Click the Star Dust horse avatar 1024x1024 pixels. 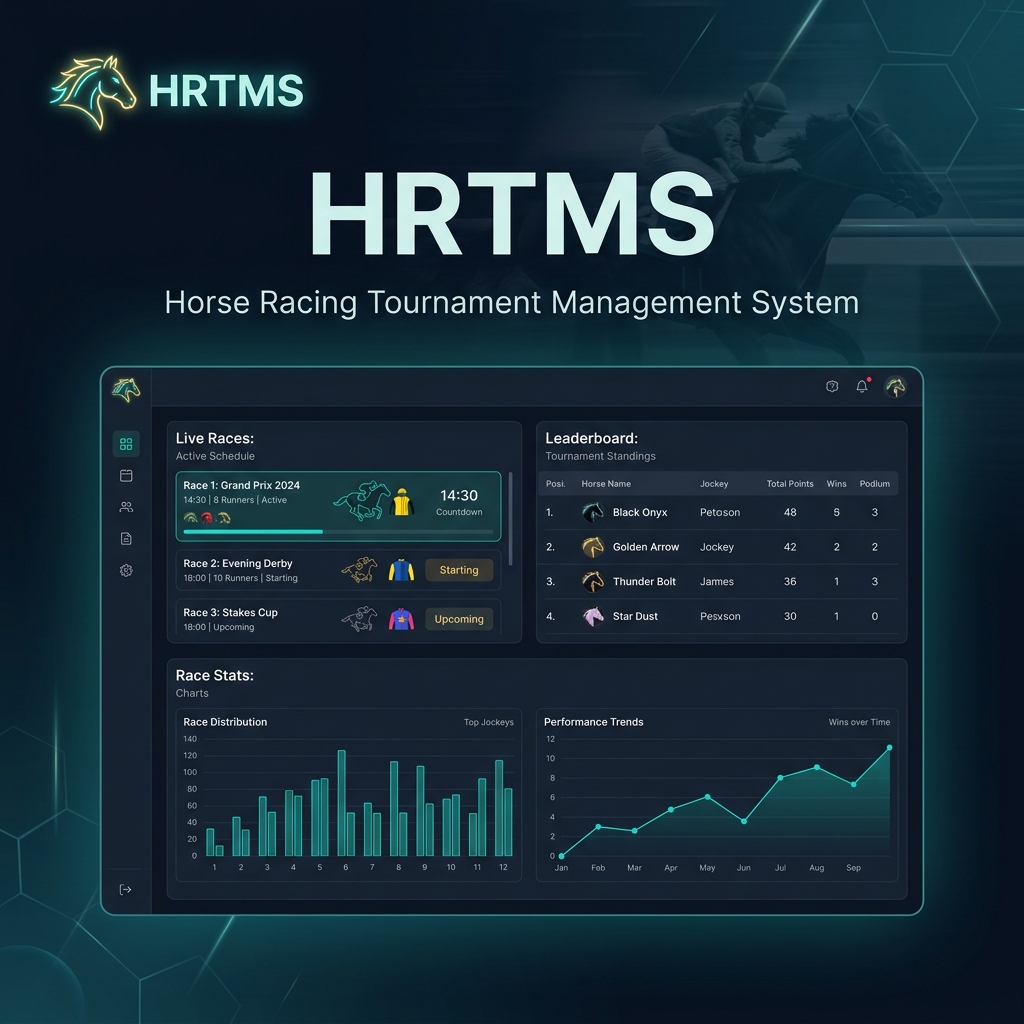pos(593,616)
